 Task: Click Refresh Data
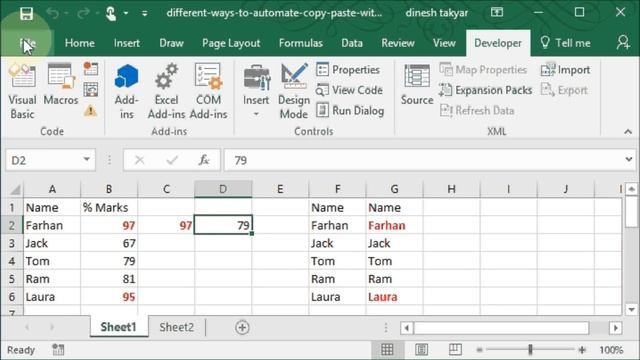(477, 110)
